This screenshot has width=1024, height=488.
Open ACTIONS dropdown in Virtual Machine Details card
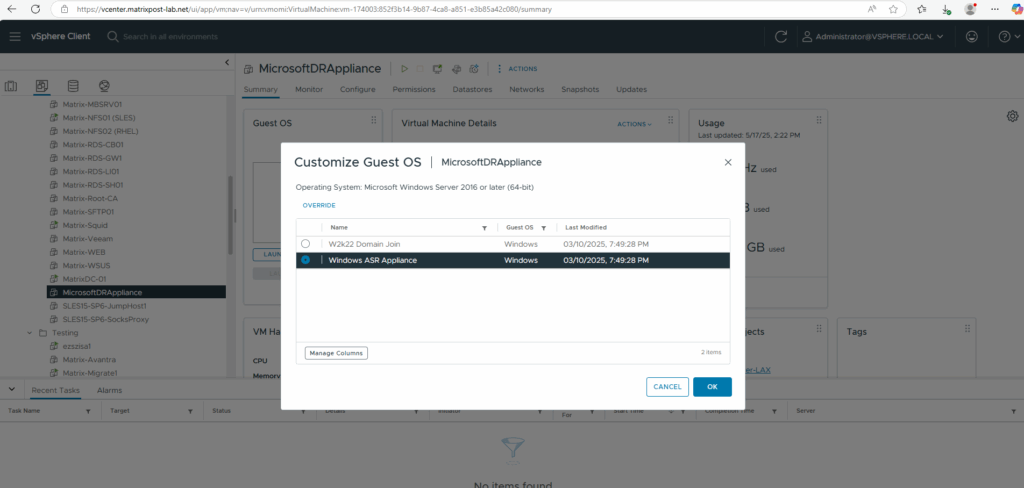634,124
